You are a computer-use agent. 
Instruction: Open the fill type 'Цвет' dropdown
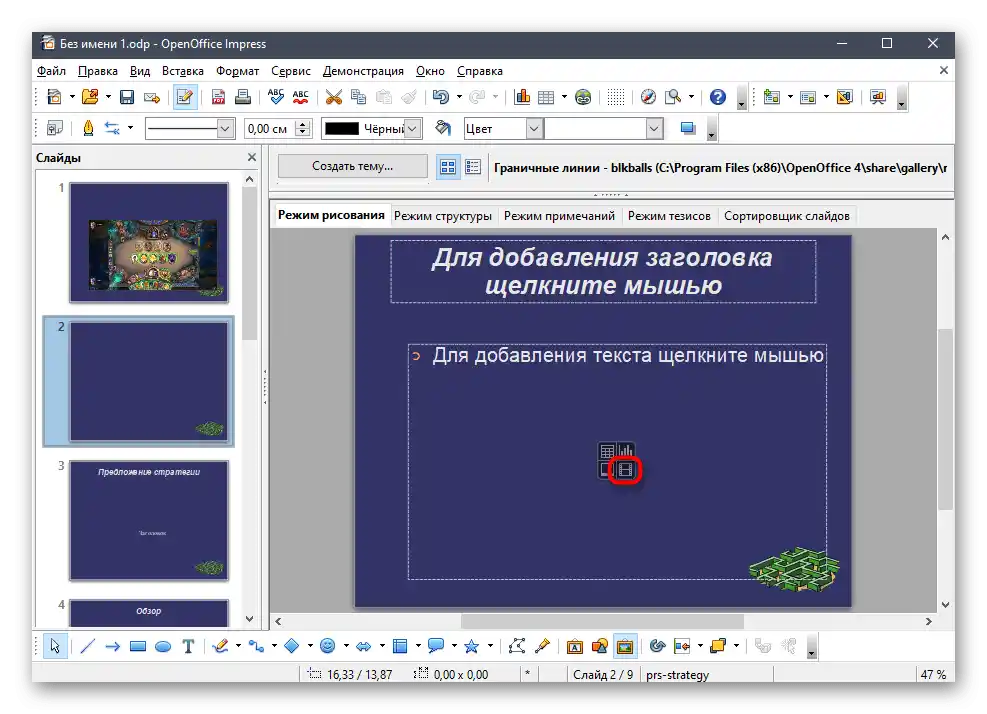point(533,129)
